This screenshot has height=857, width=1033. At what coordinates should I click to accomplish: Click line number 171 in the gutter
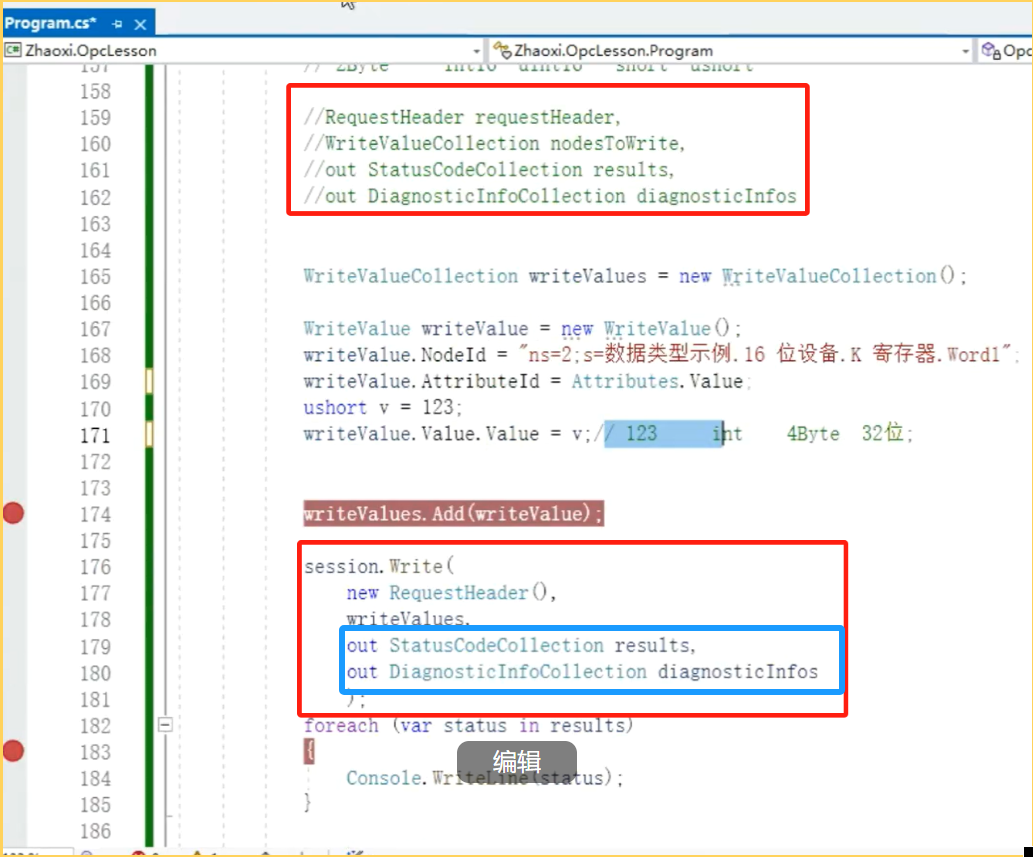[x=95, y=435]
